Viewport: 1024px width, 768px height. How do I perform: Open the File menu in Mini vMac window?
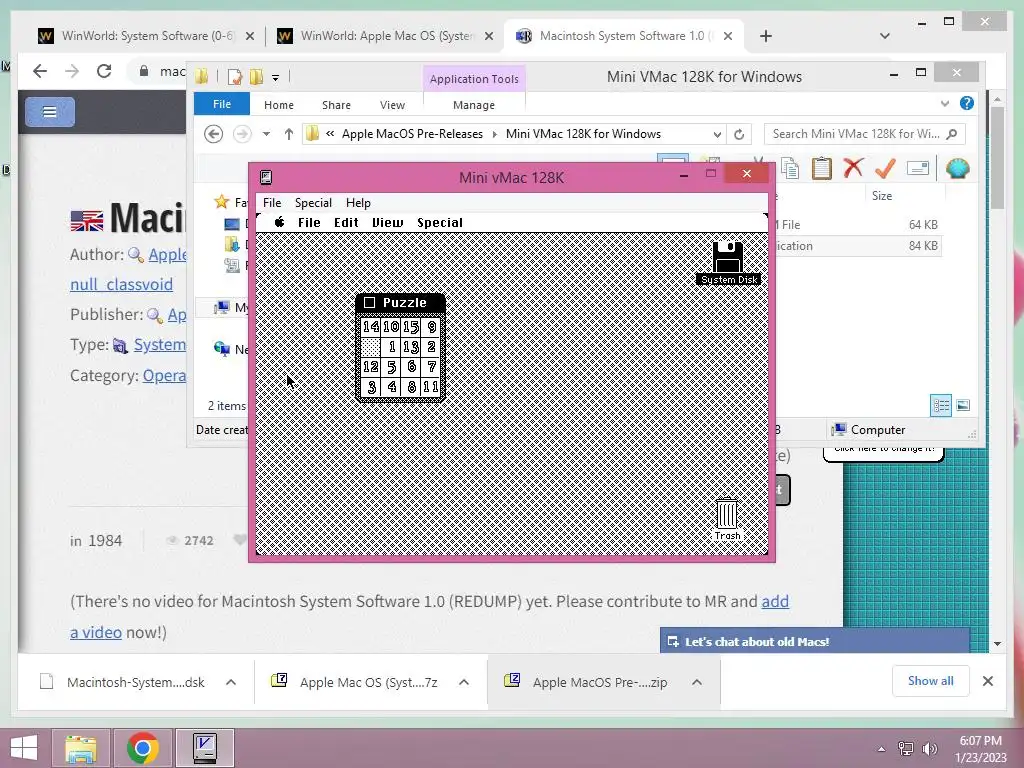[x=272, y=202]
